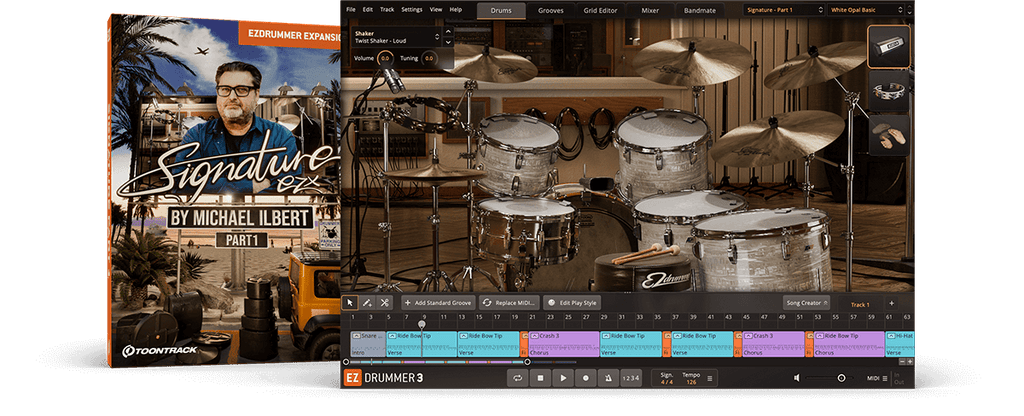This screenshot has width=1024, height=416.
Task: Toggle loop playback mode
Action: [517, 377]
